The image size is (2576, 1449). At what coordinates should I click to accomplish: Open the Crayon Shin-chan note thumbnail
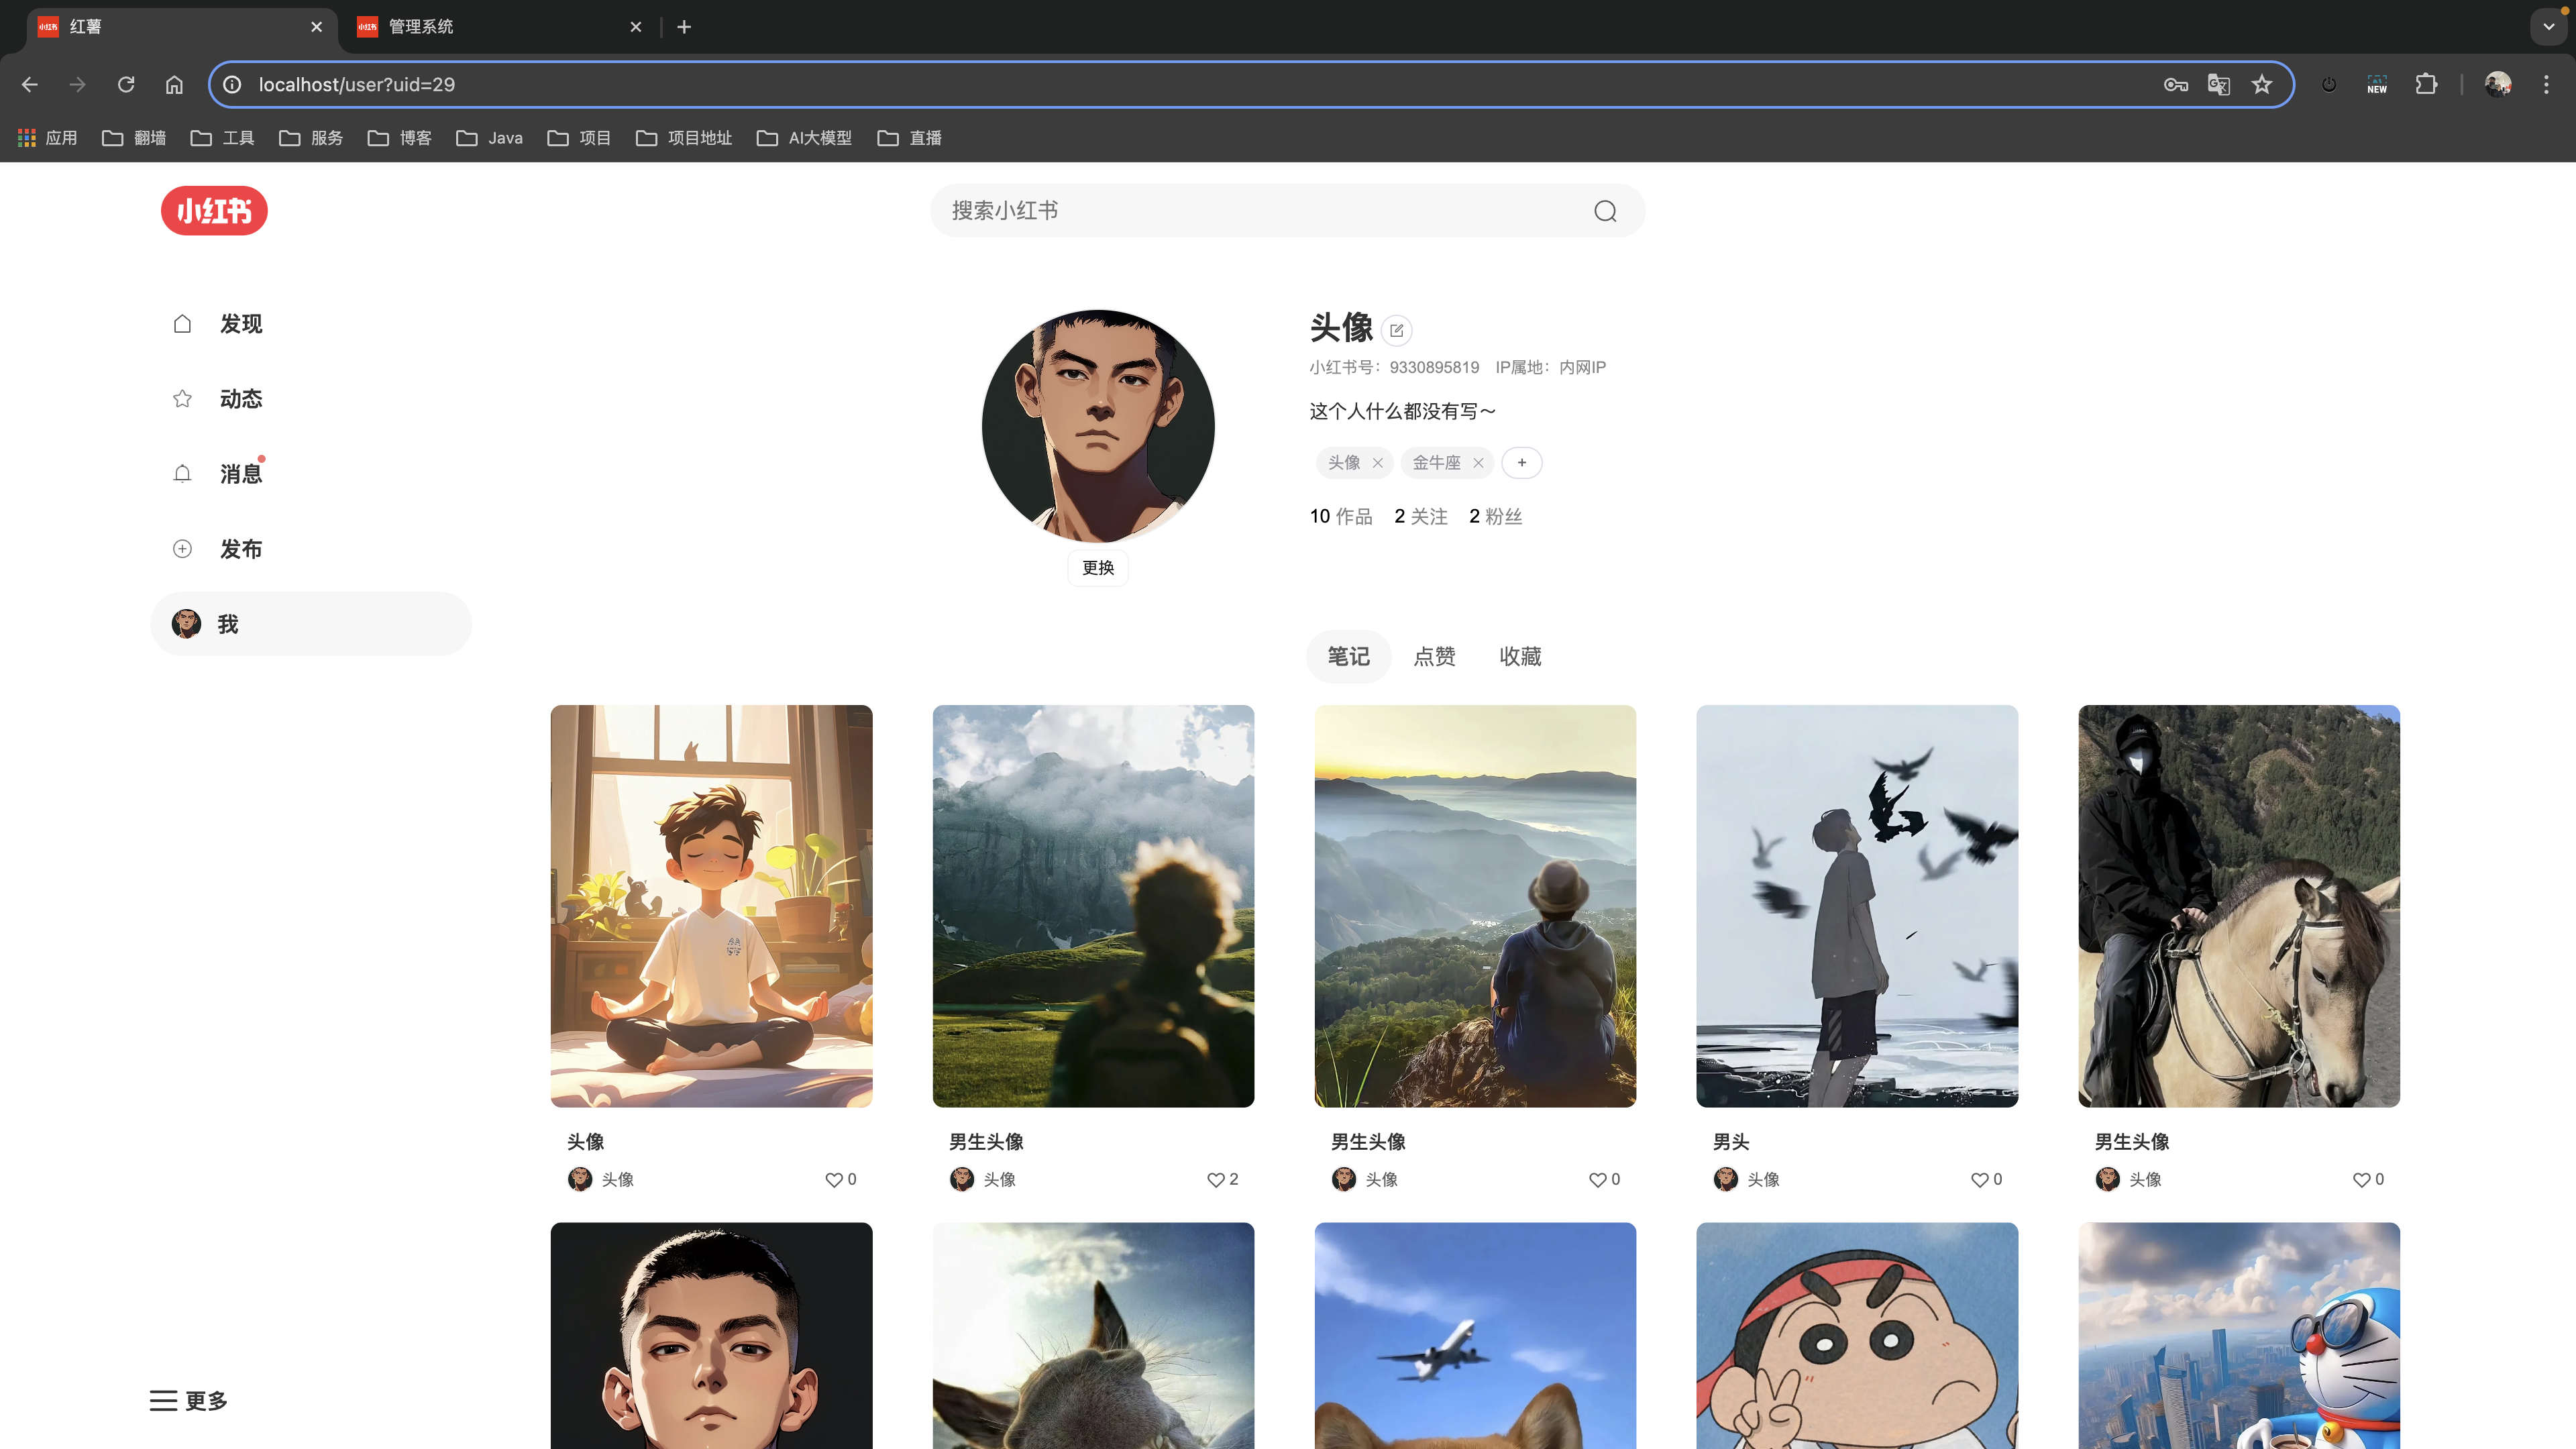click(x=1857, y=1336)
